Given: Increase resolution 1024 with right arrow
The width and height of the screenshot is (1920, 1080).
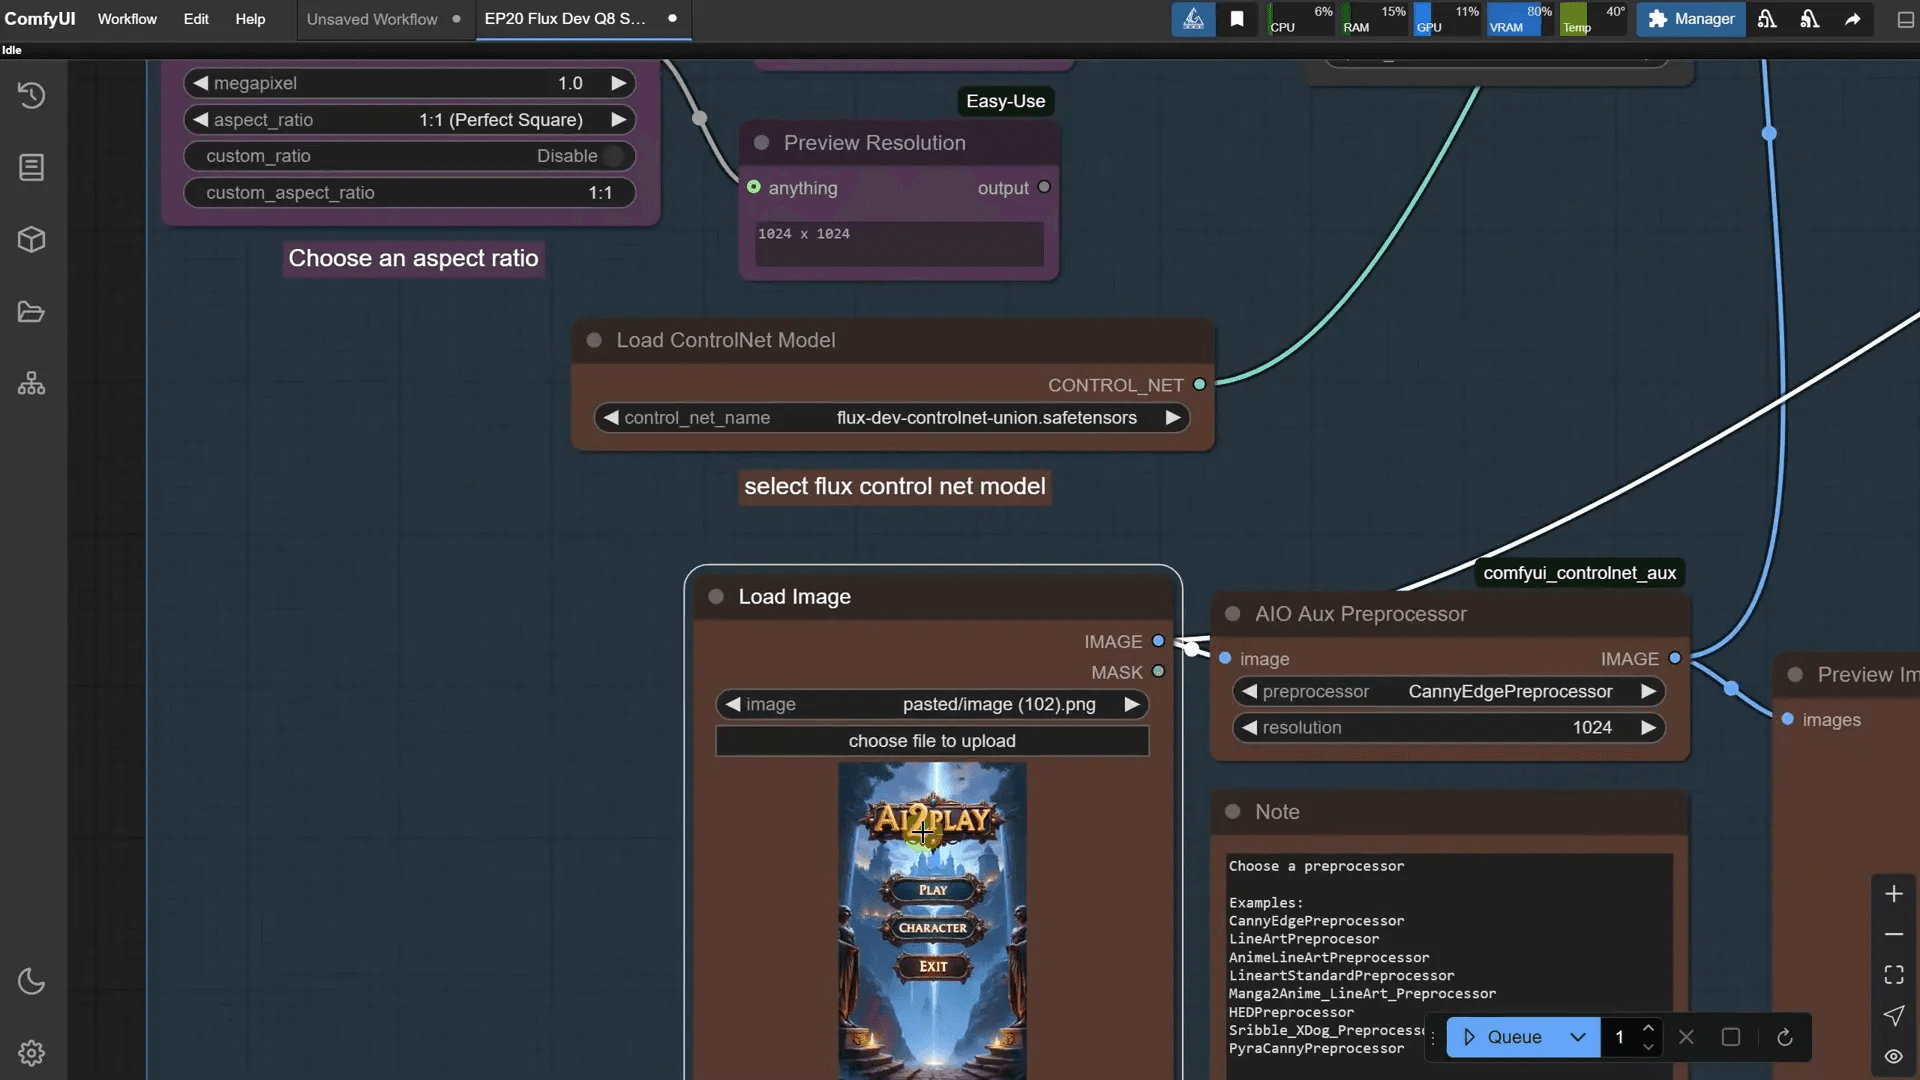Looking at the screenshot, I should (1647, 727).
